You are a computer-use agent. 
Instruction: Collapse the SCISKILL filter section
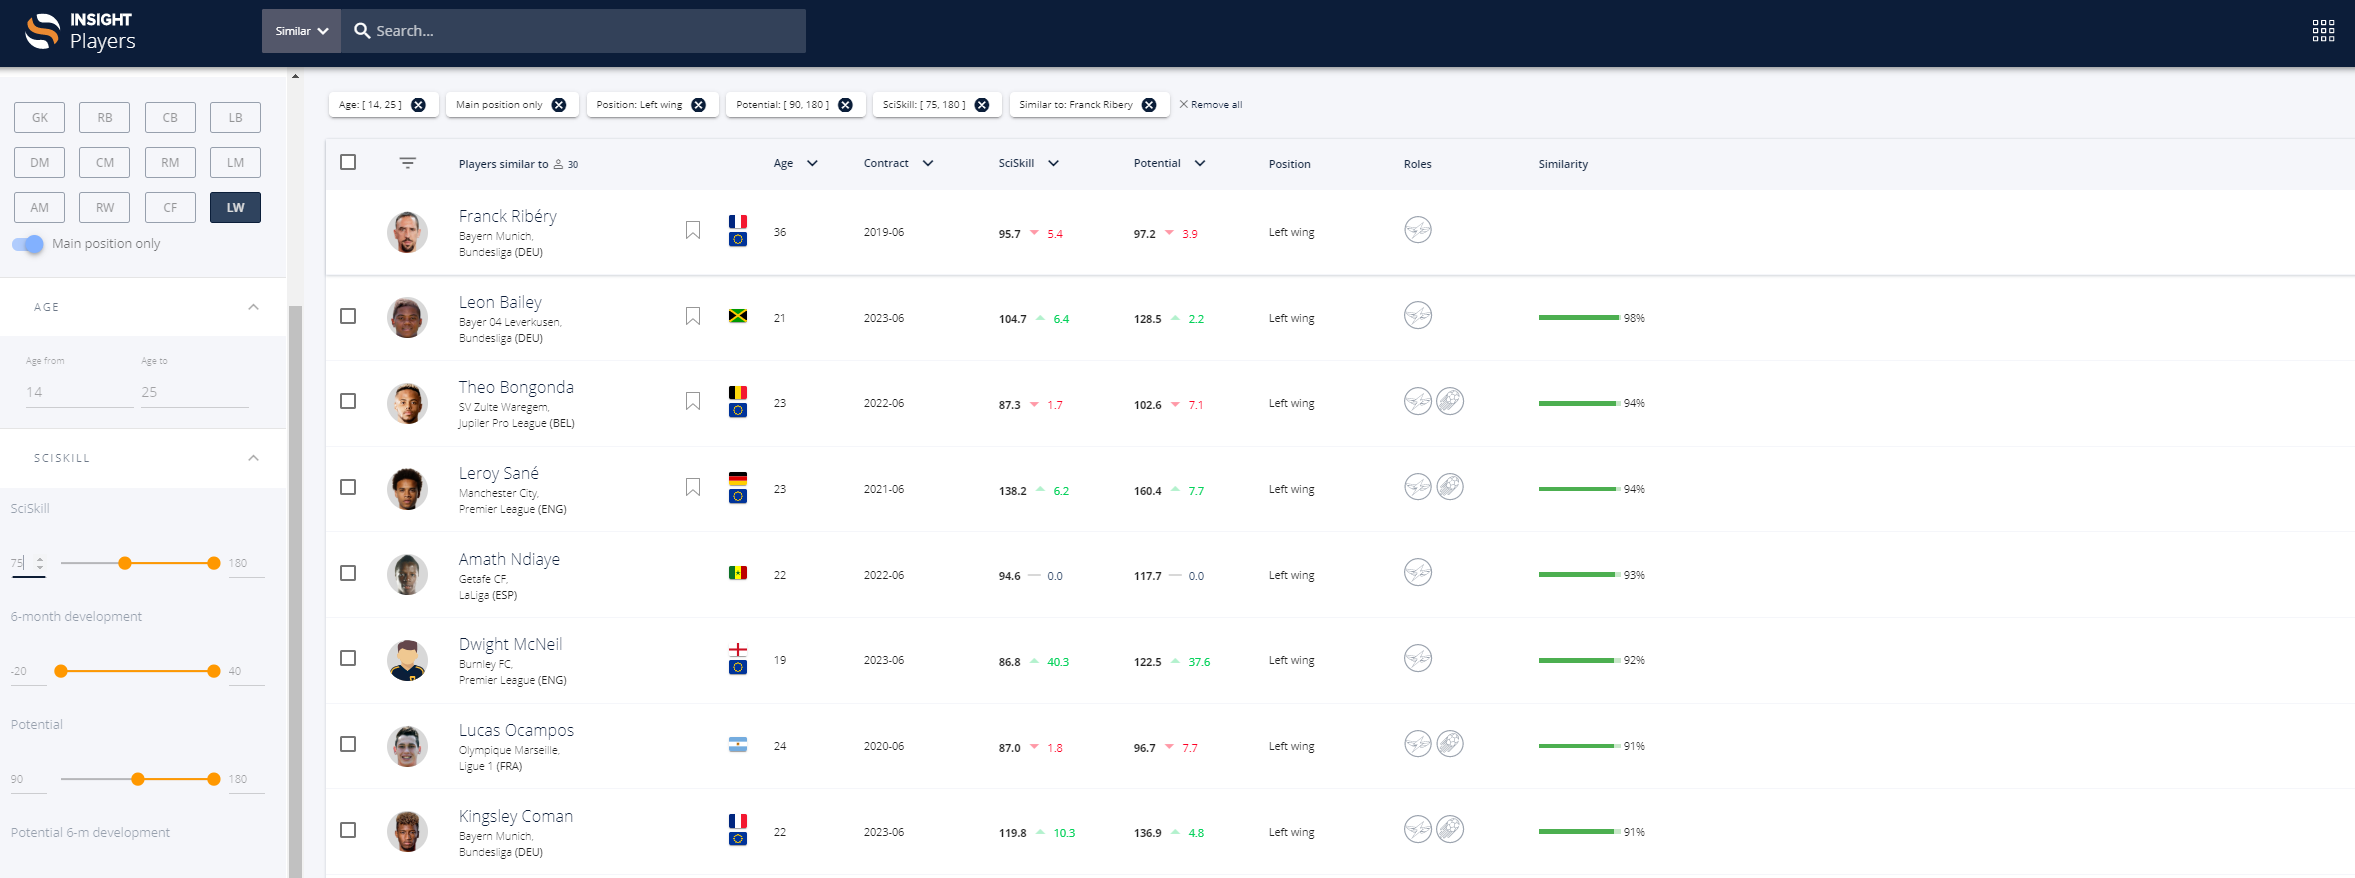click(253, 458)
